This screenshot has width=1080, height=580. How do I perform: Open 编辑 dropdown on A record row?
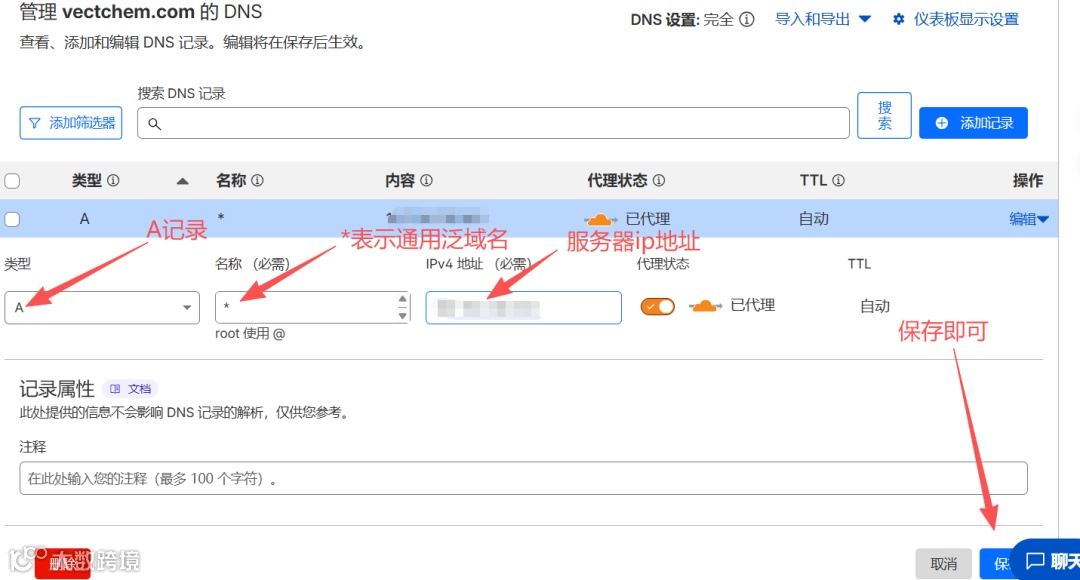point(1029,219)
